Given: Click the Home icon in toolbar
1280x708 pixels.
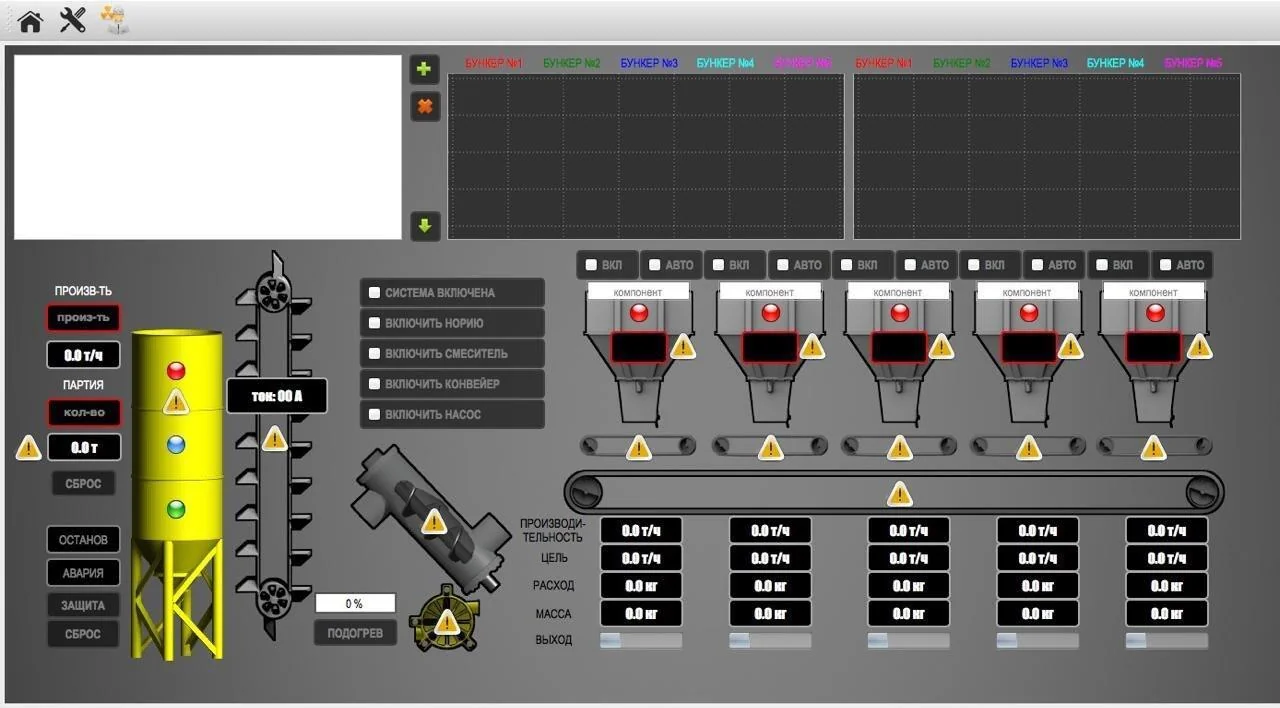Looking at the screenshot, I should [x=29, y=20].
